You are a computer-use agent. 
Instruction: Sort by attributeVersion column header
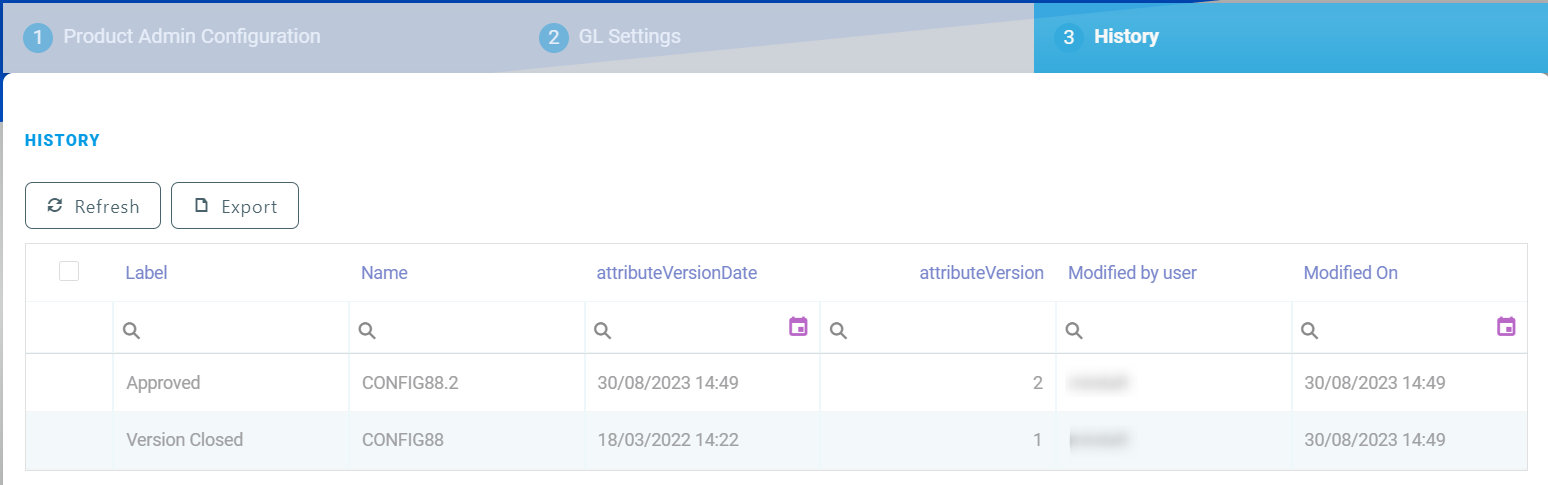[981, 273]
